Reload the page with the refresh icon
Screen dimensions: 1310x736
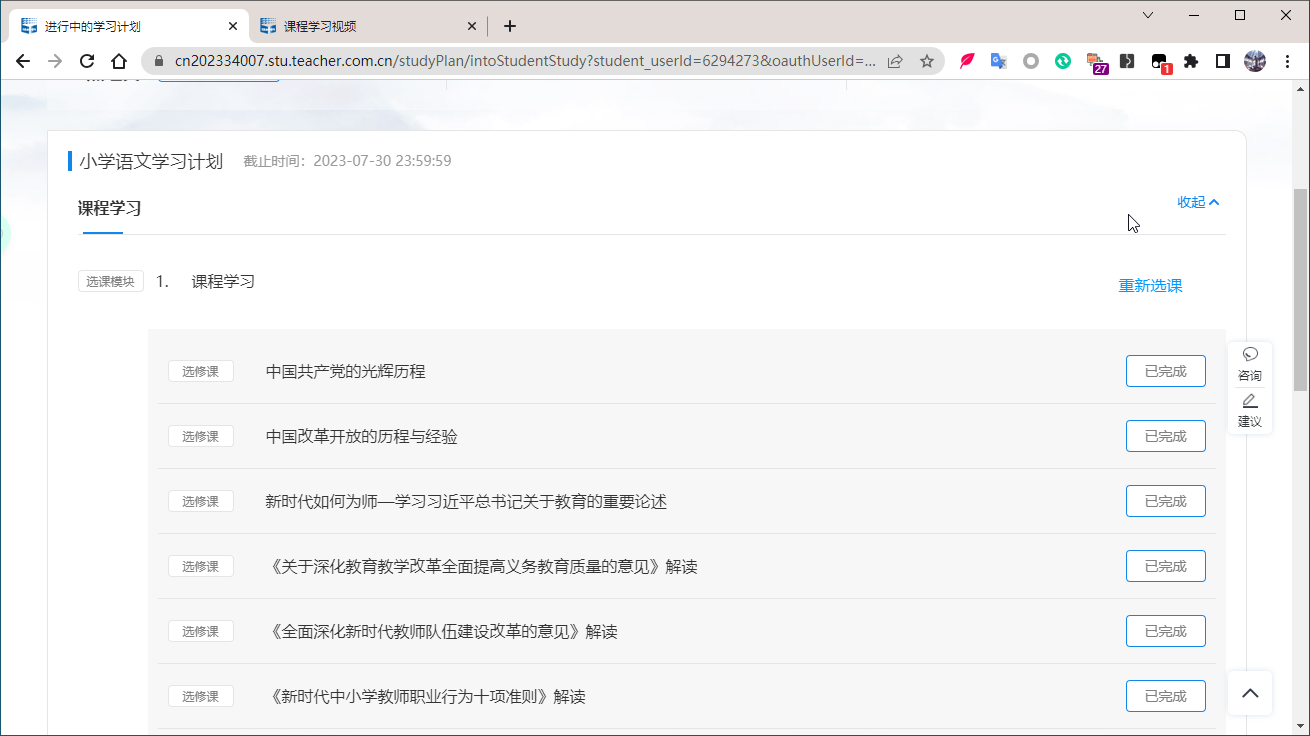[87, 61]
